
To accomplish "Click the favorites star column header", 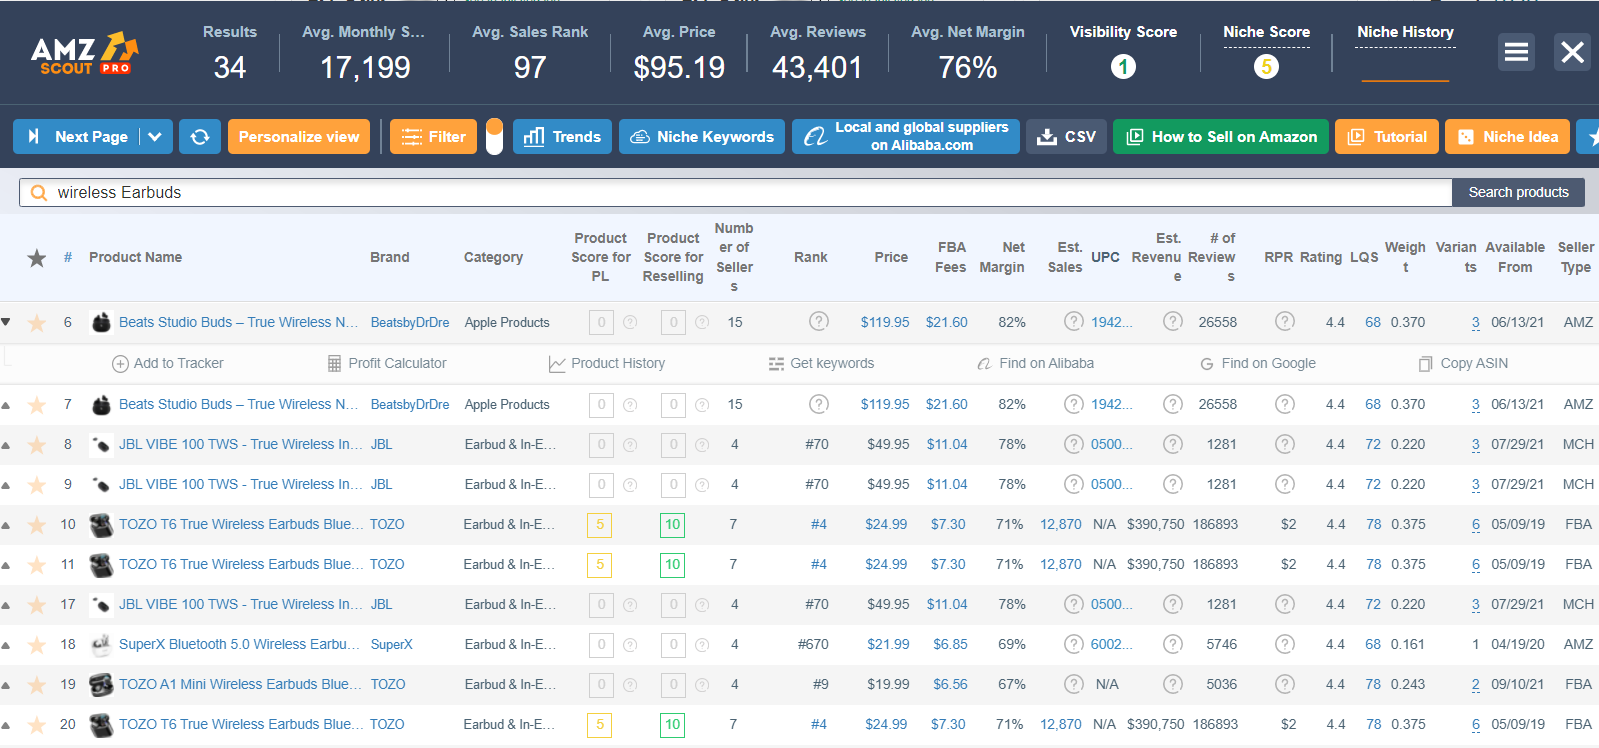I will pos(37,258).
